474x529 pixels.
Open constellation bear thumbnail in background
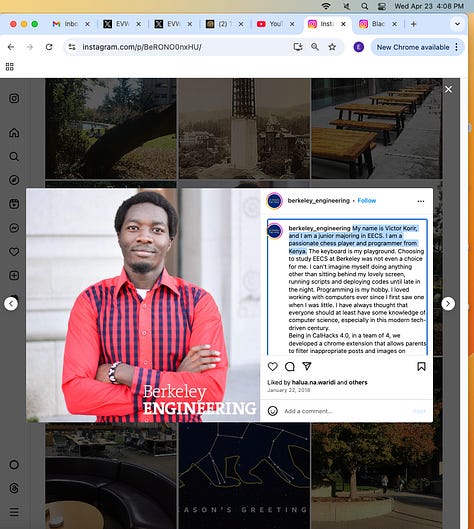[244, 476]
